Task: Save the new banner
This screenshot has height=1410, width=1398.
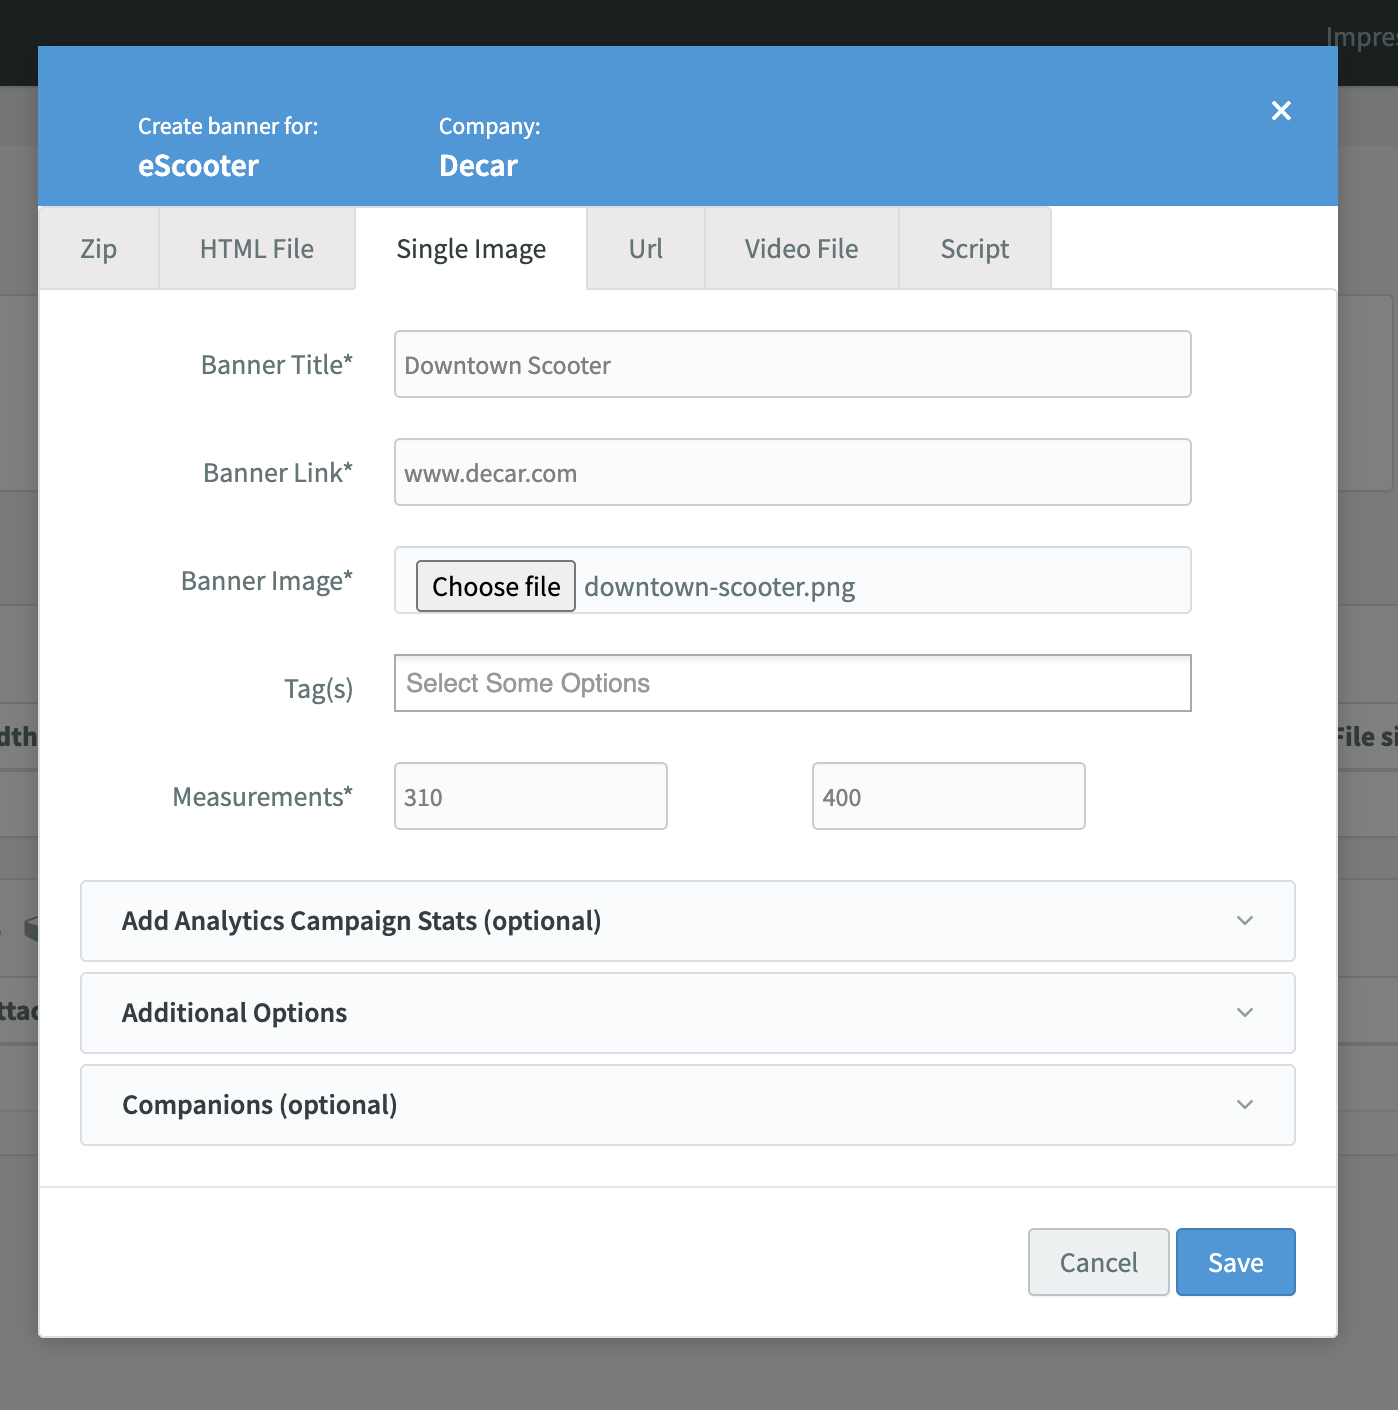Action: point(1235,1263)
